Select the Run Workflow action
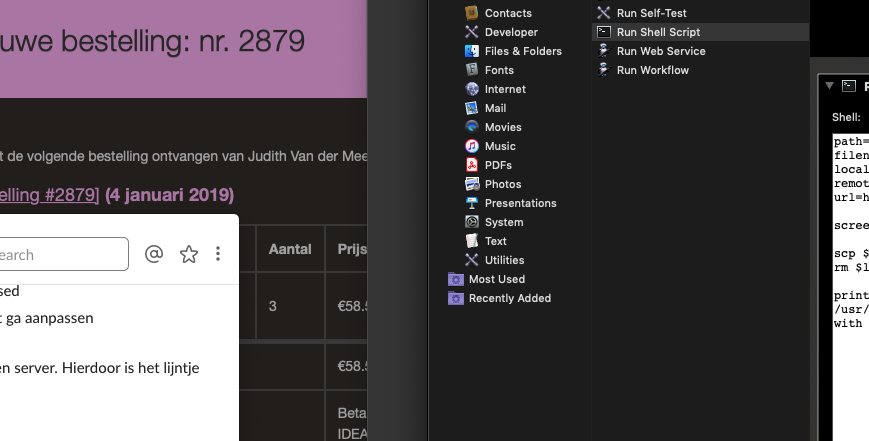 652,70
